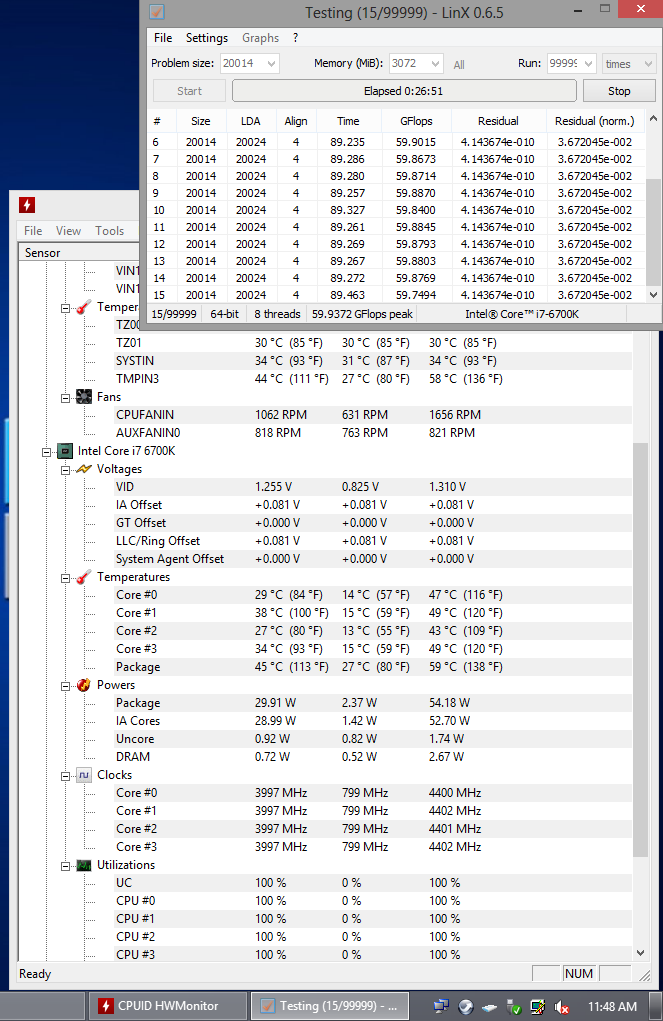Click the CPU Temperatures thermometer icon
The height and width of the screenshot is (1021, 663).
point(84,577)
